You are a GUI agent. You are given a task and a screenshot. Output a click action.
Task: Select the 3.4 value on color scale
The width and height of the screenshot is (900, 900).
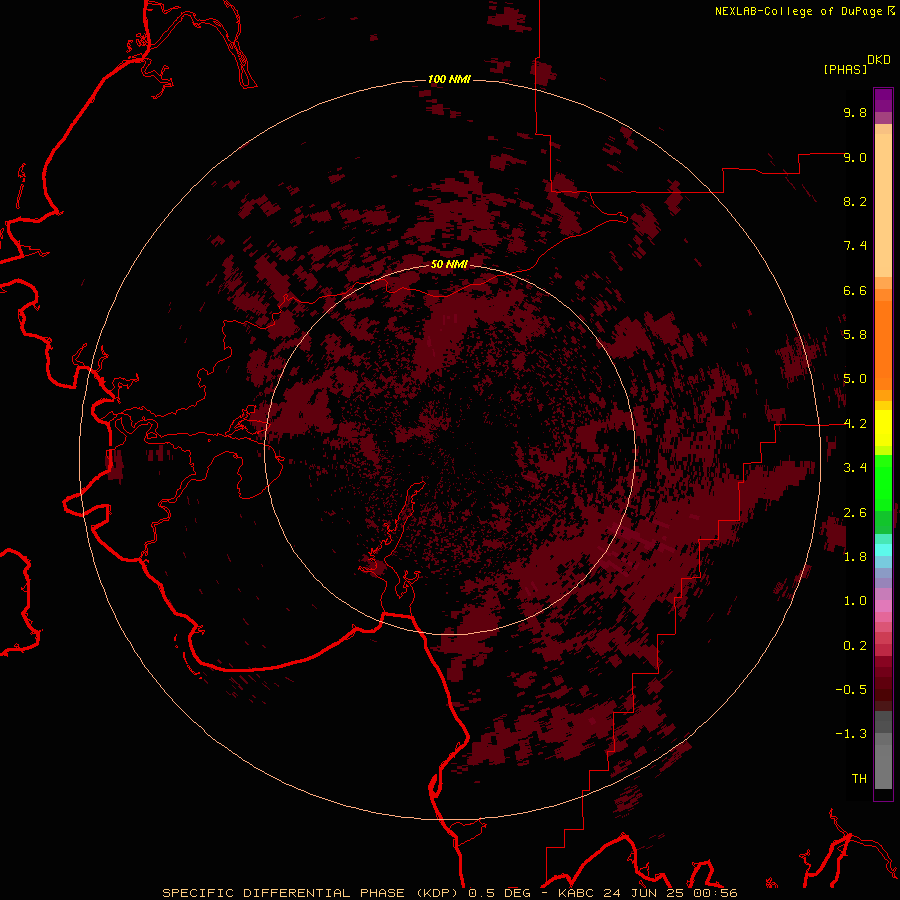[855, 468]
